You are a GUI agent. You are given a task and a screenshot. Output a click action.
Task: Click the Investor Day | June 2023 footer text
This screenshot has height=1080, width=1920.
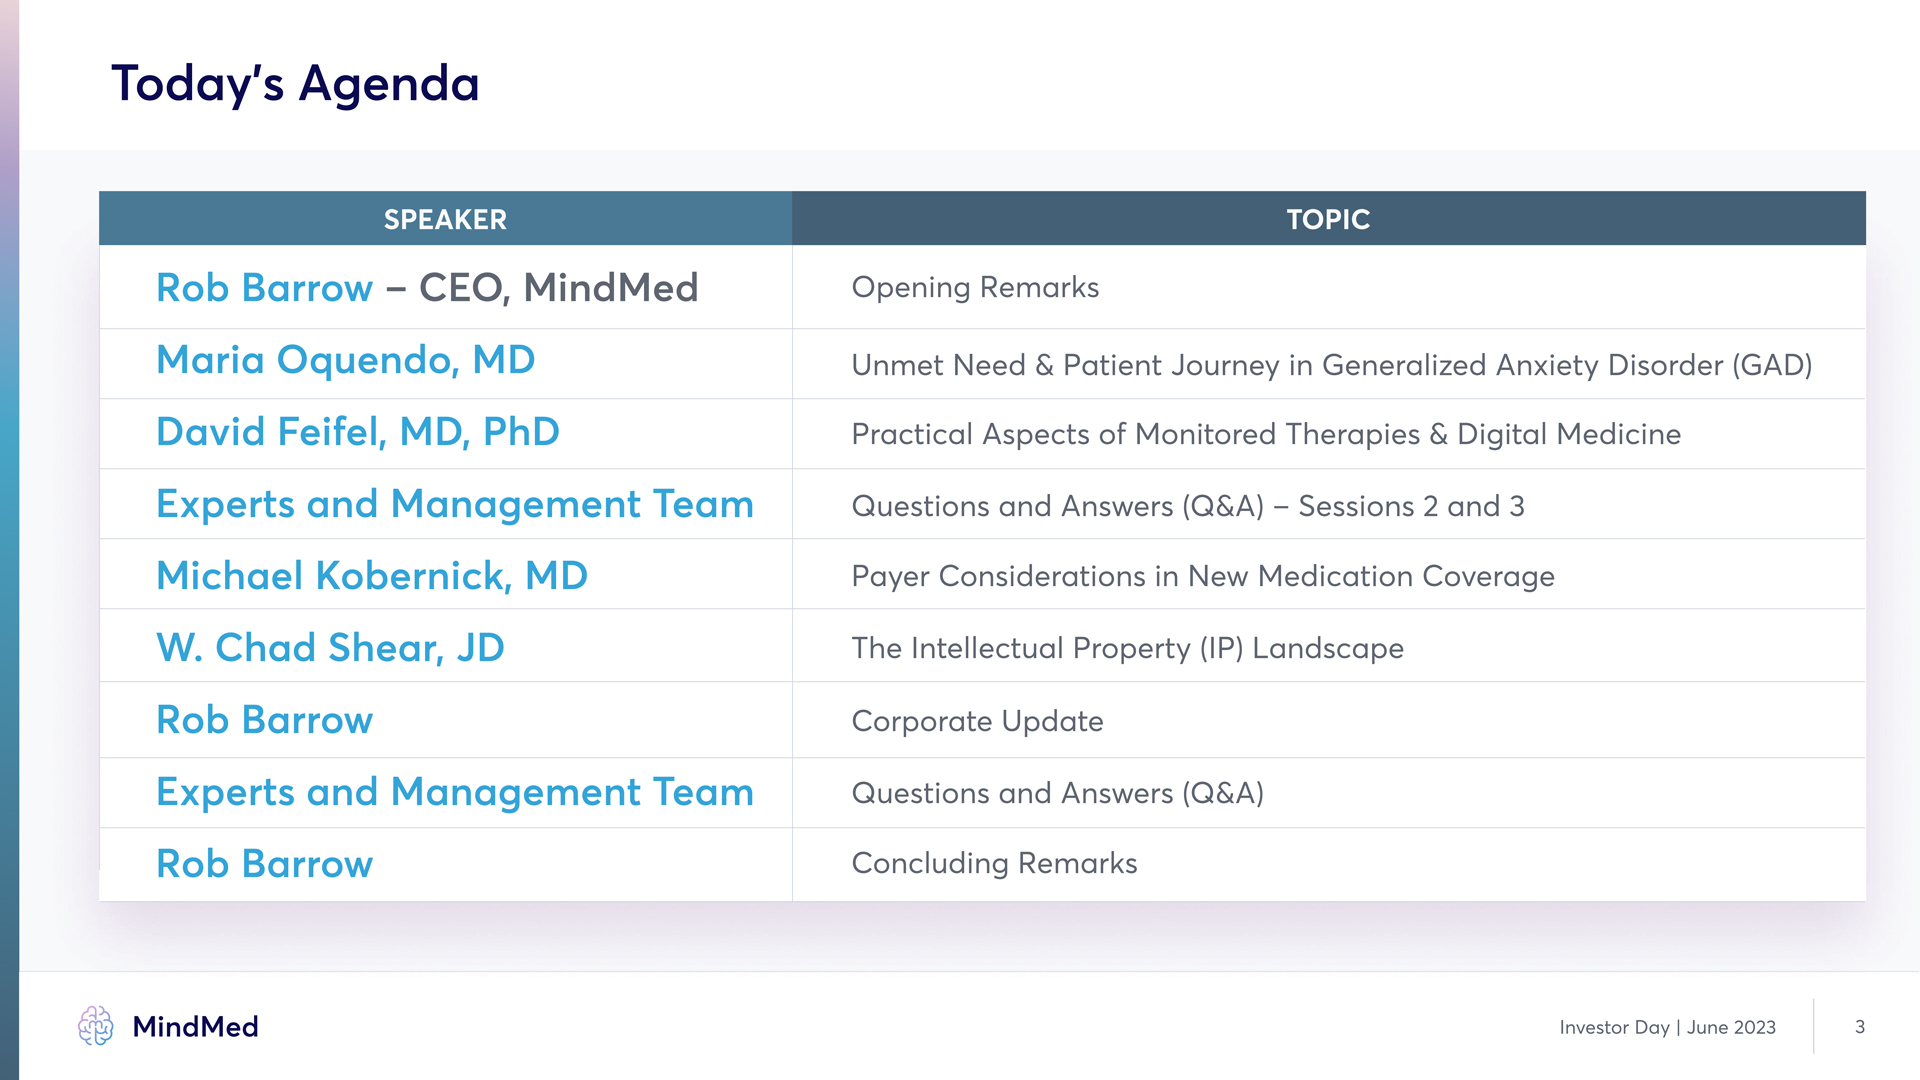pyautogui.click(x=1667, y=1027)
